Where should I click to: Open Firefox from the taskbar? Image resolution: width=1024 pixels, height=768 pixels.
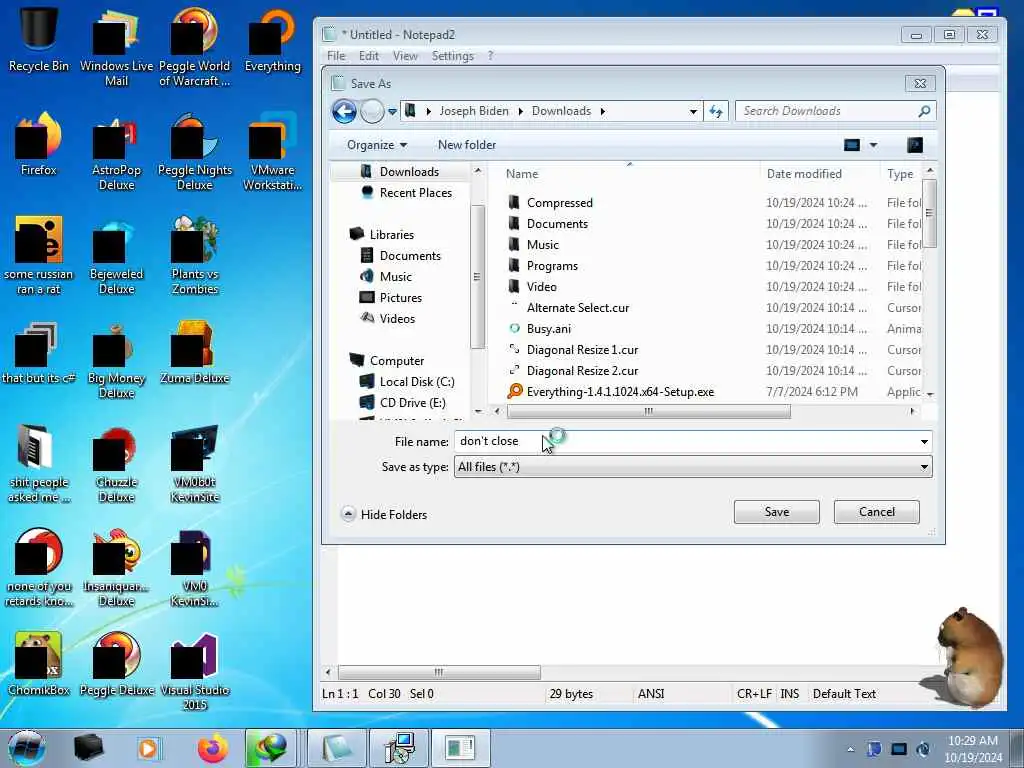tap(213, 748)
